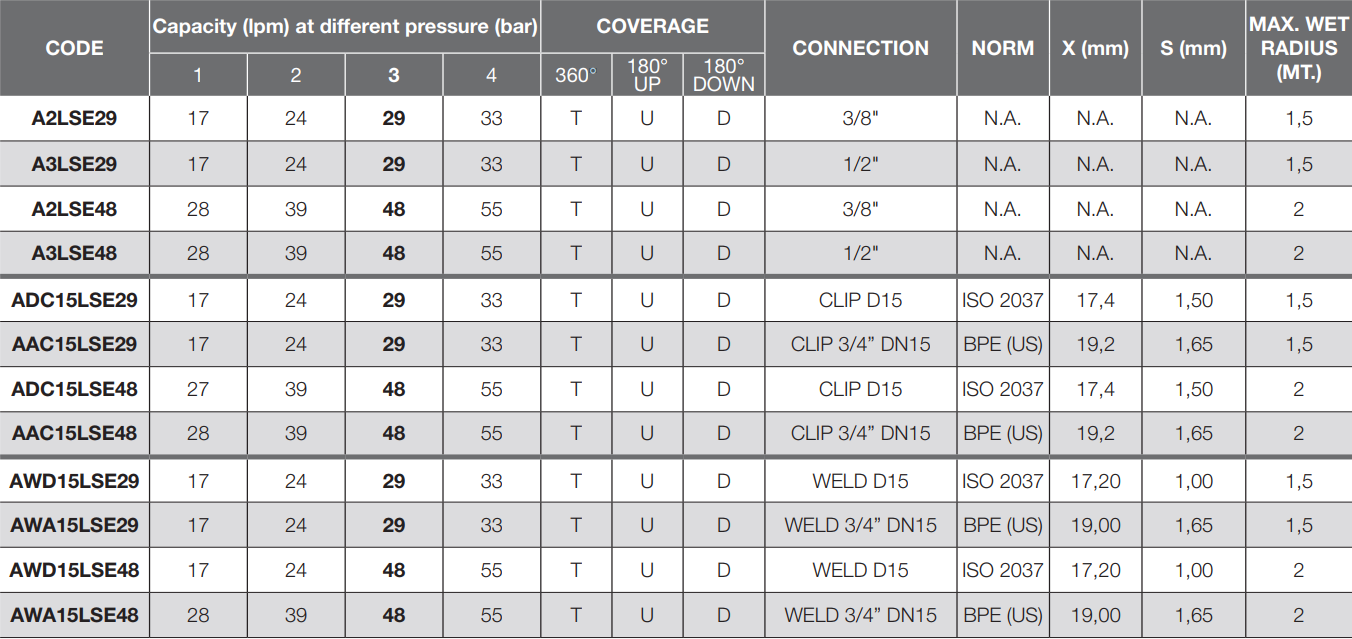
Task: Select the A2LSE29 code cell
Action: click(x=74, y=118)
